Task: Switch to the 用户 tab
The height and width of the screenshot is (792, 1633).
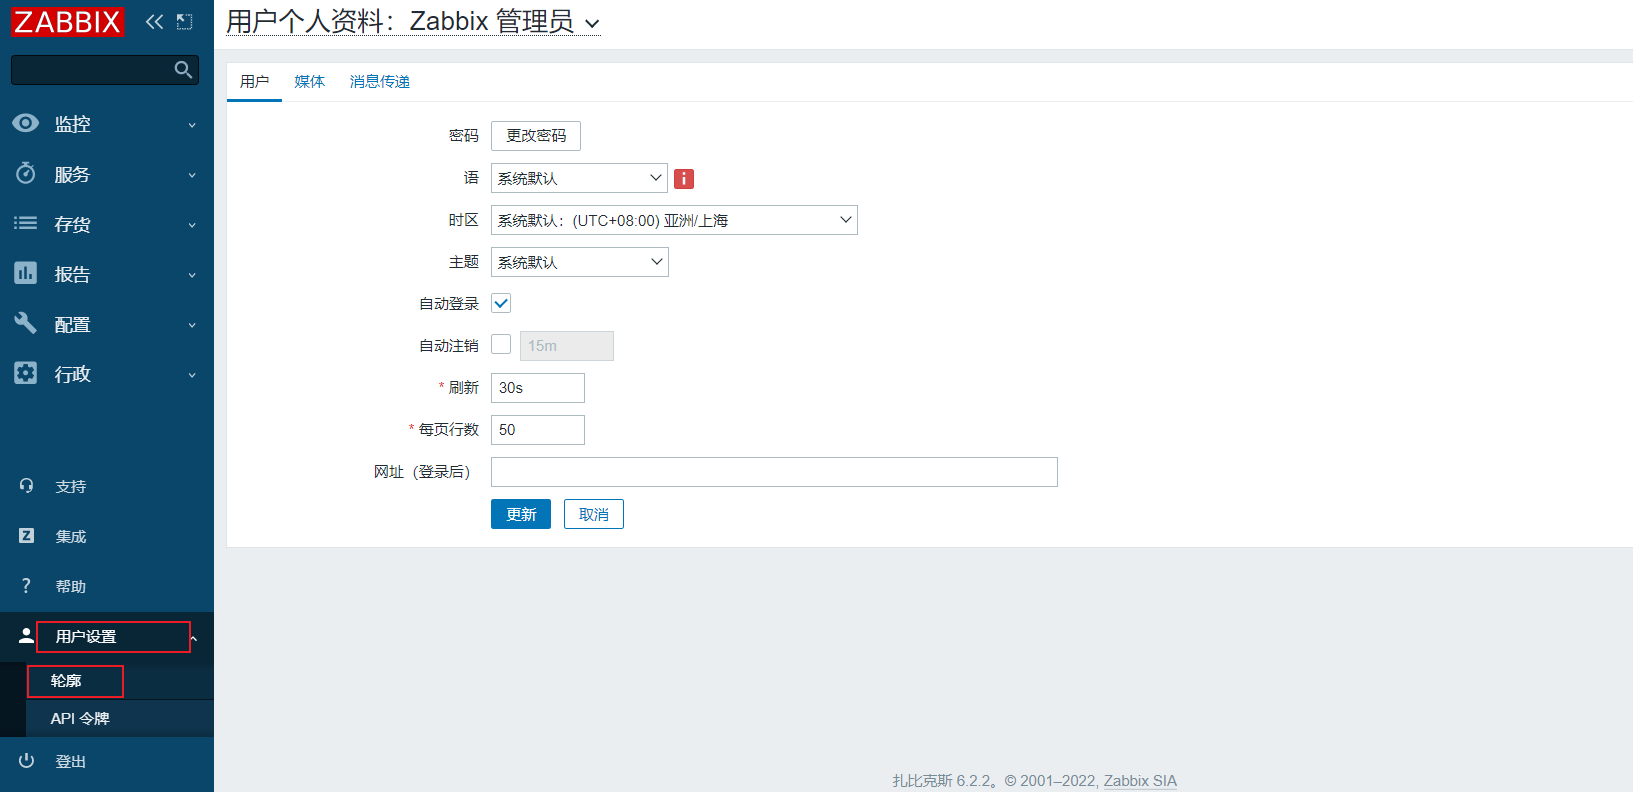Action: [x=254, y=82]
